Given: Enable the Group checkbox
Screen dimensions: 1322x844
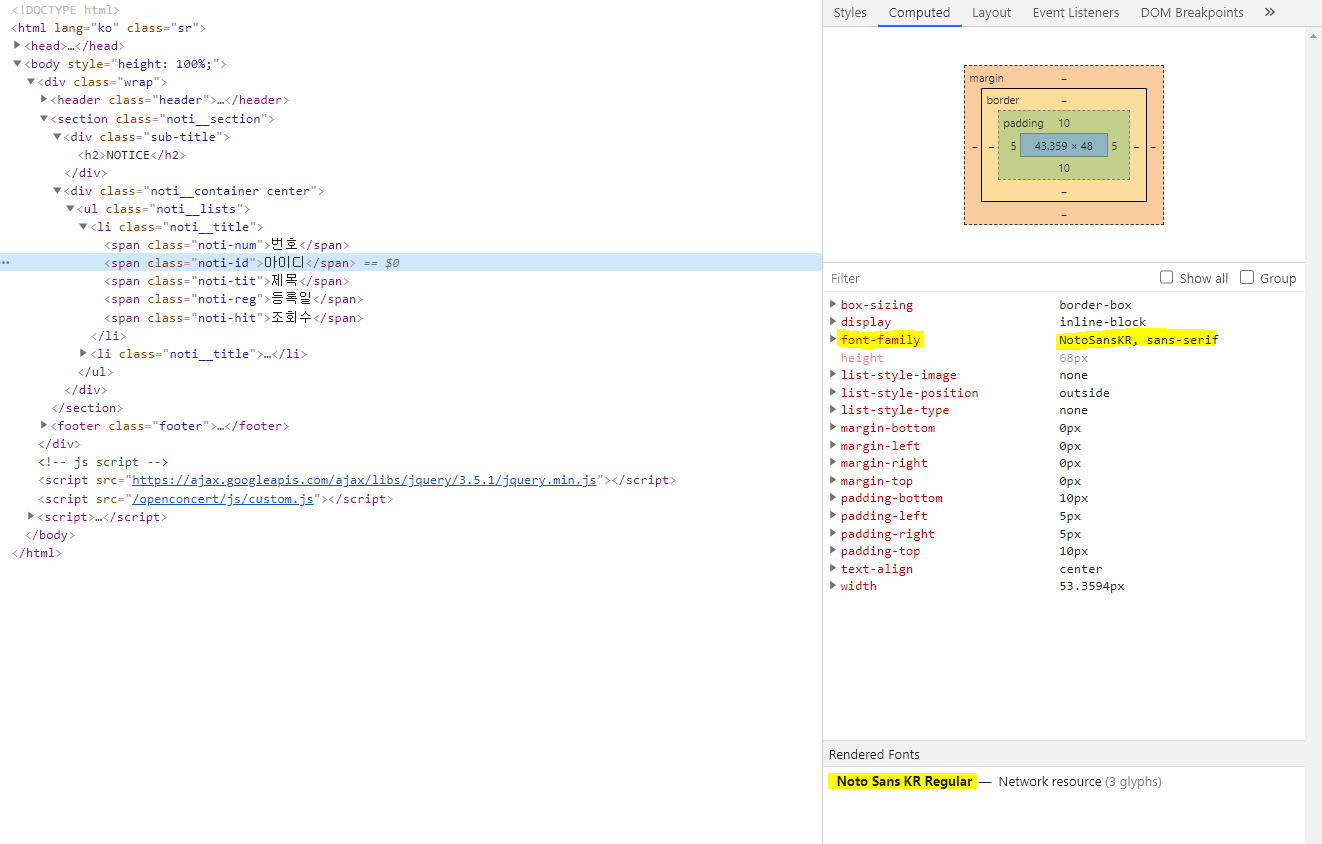Looking at the screenshot, I should (1247, 277).
